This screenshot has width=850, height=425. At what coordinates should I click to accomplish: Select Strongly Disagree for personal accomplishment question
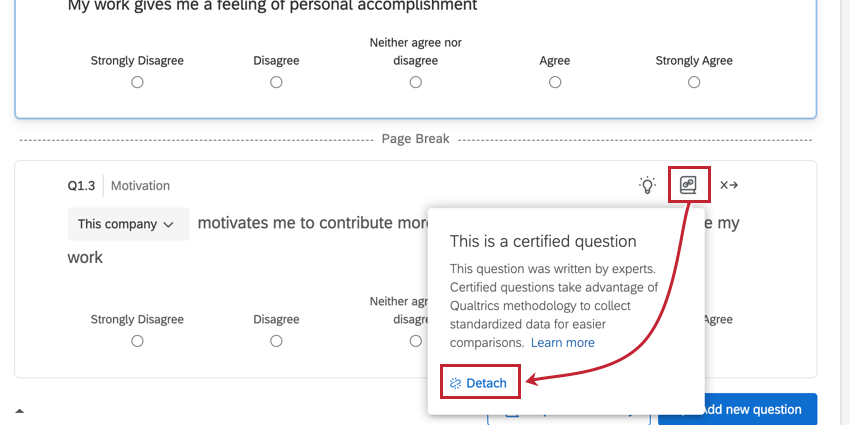pos(137,82)
